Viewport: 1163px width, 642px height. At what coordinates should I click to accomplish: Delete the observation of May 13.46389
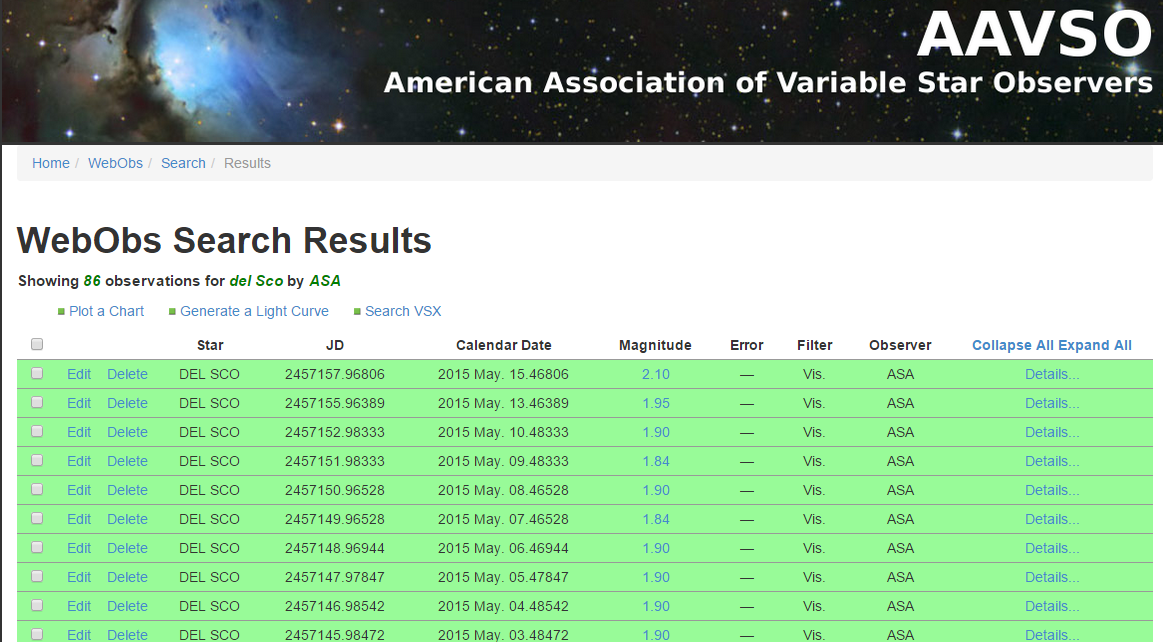click(127, 403)
